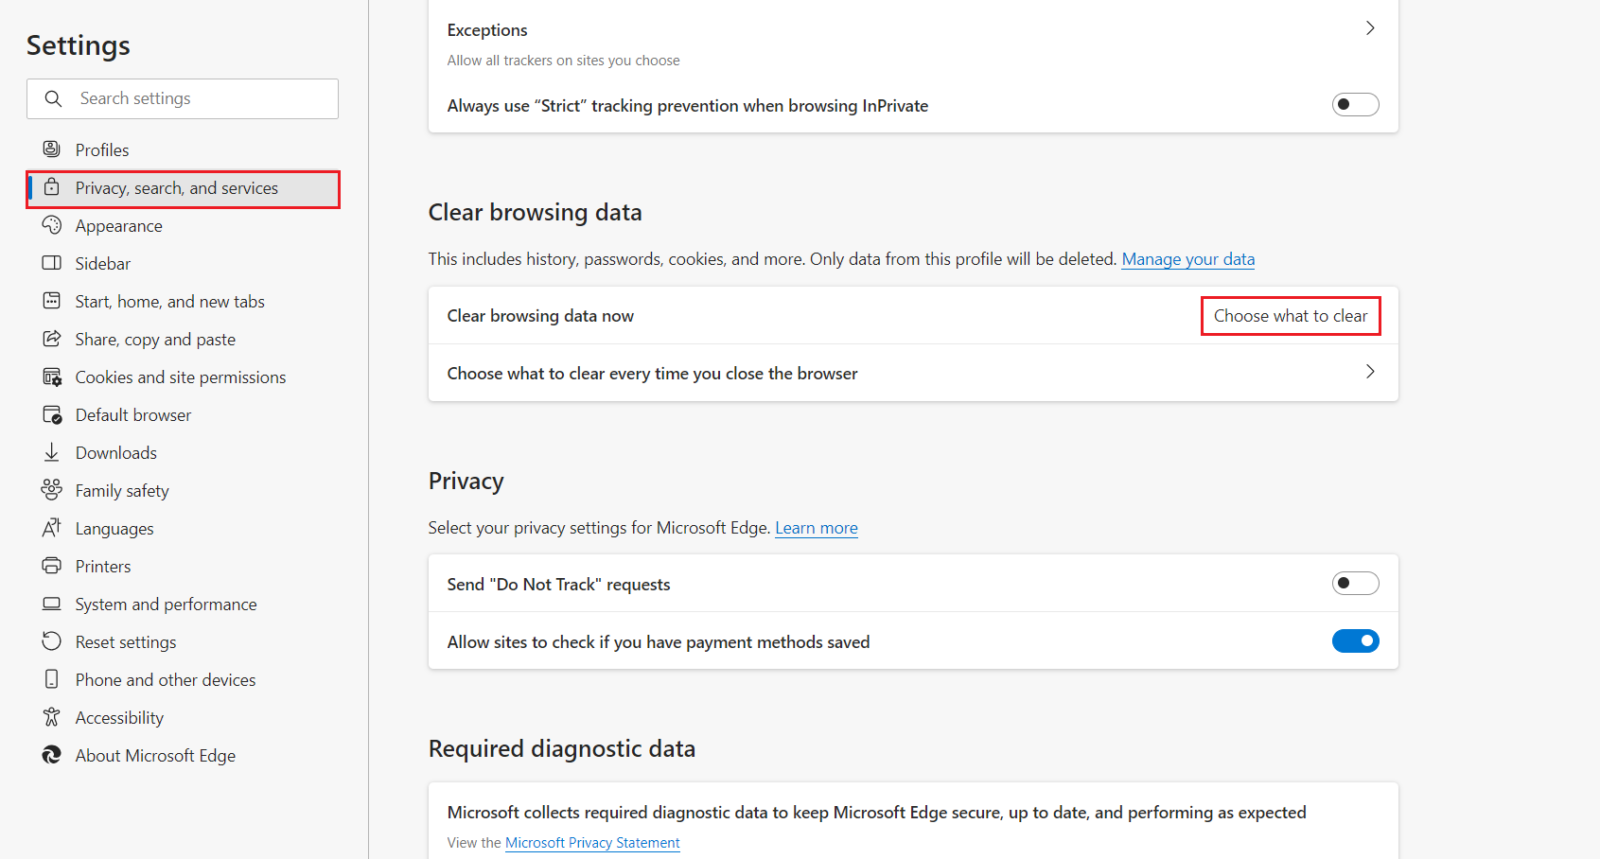Toggle Send Do Not Track requests
This screenshot has height=859, width=1600.
[x=1355, y=583]
